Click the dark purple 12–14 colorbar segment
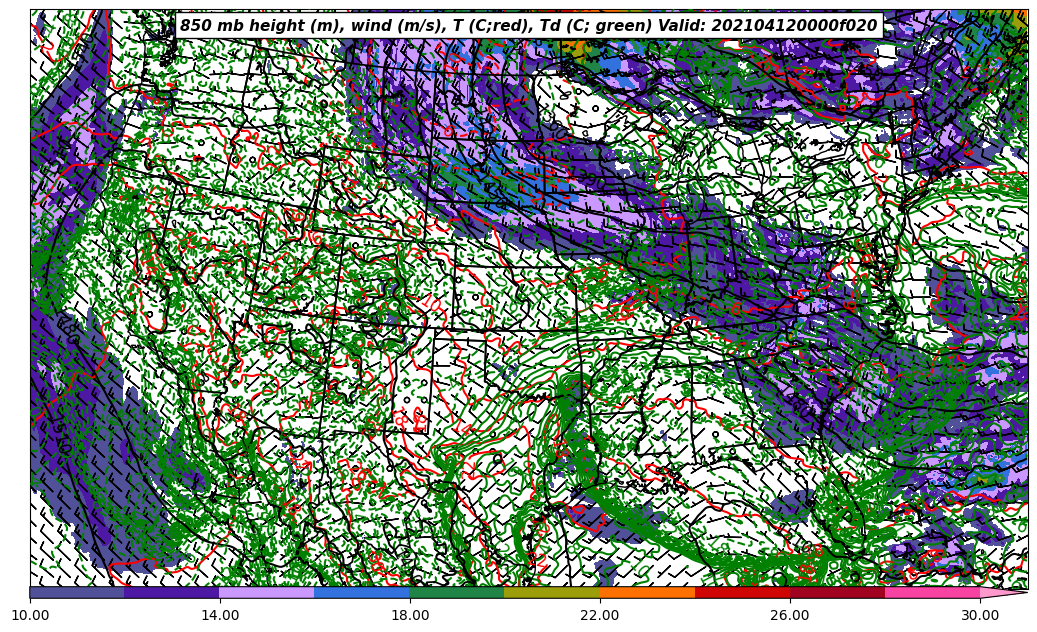 tap(172, 592)
